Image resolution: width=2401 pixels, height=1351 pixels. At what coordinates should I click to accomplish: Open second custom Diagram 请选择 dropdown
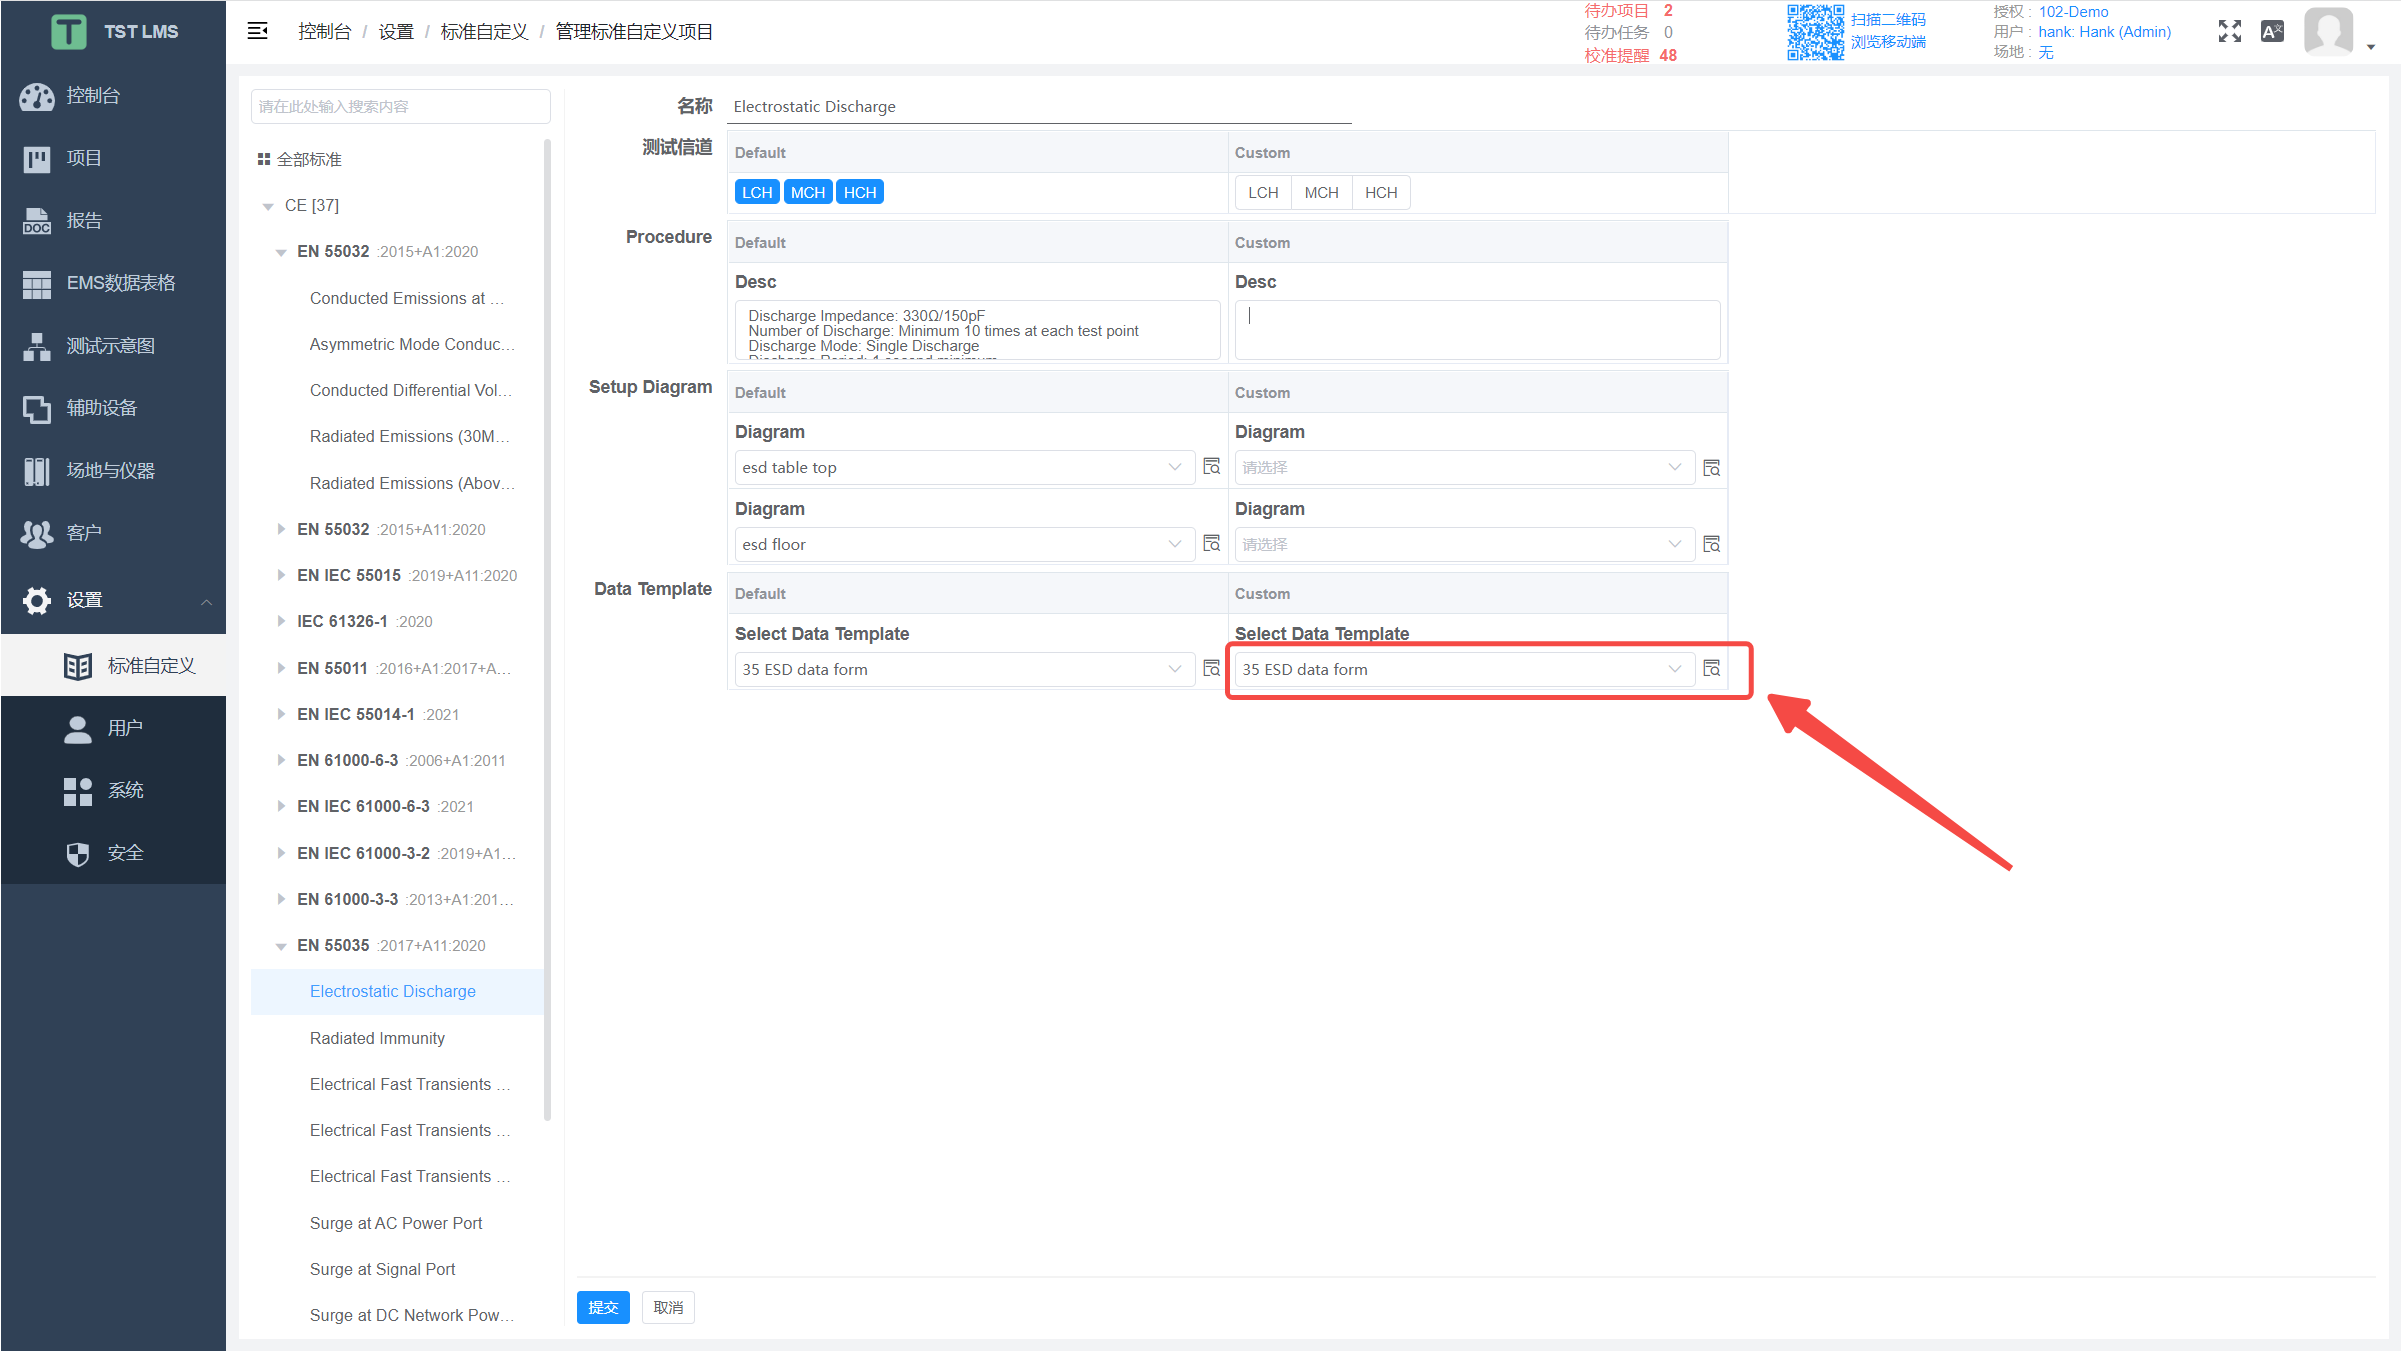pyautogui.click(x=1464, y=544)
